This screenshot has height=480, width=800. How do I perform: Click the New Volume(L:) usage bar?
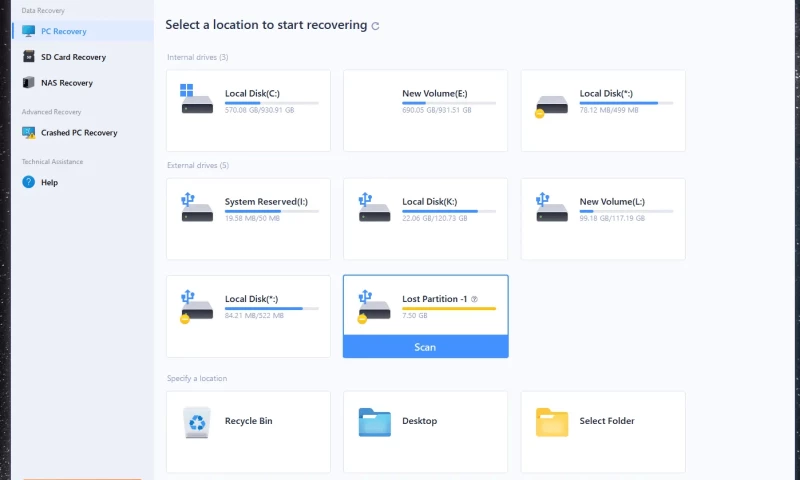[627, 211]
